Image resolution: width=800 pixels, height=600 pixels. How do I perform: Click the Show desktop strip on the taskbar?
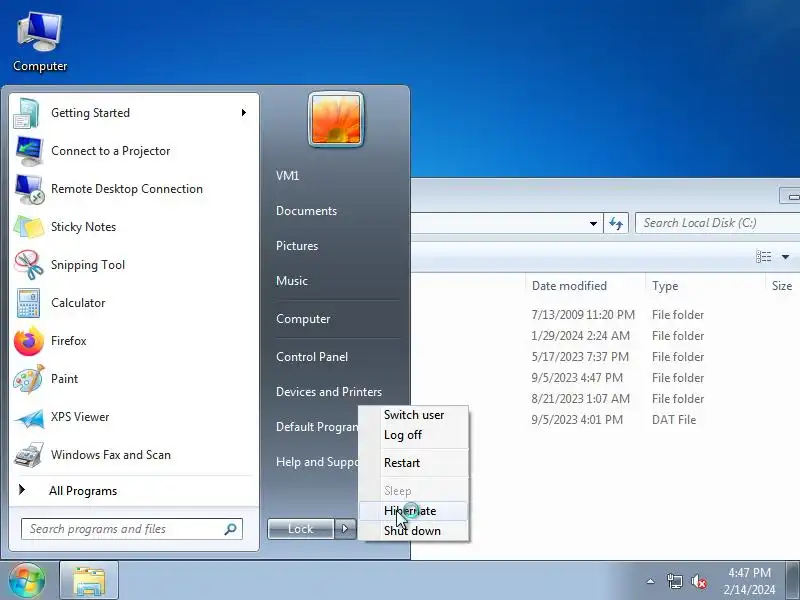tap(794, 581)
